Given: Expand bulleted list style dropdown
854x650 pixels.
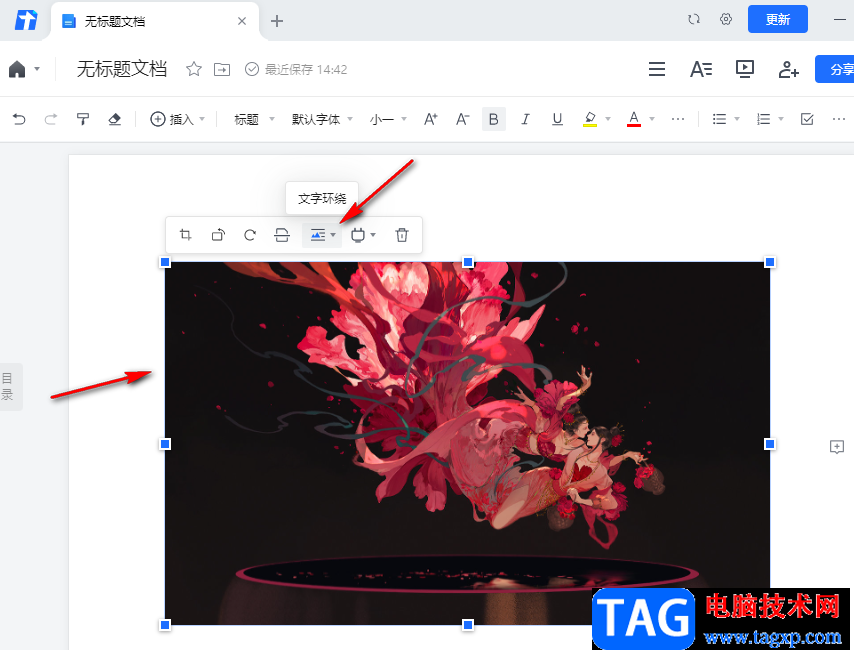Looking at the screenshot, I should pyautogui.click(x=737, y=119).
